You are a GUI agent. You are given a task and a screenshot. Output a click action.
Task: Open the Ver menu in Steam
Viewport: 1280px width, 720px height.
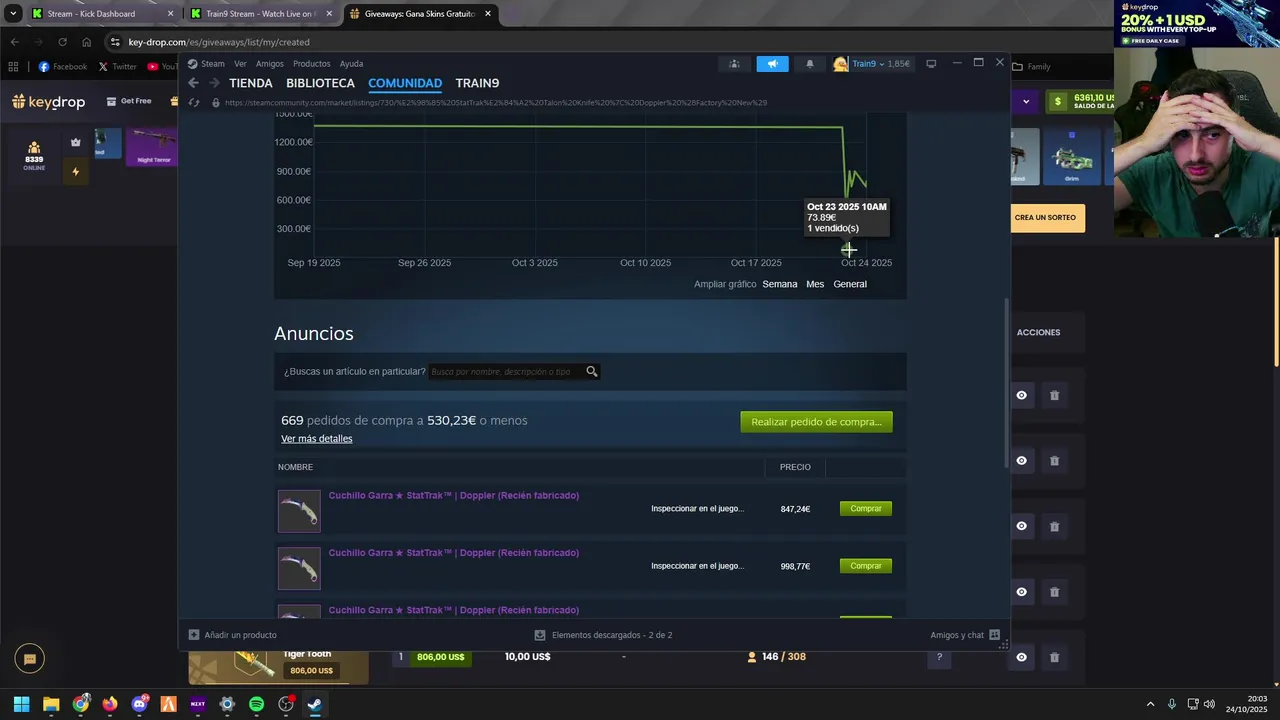pyautogui.click(x=240, y=64)
